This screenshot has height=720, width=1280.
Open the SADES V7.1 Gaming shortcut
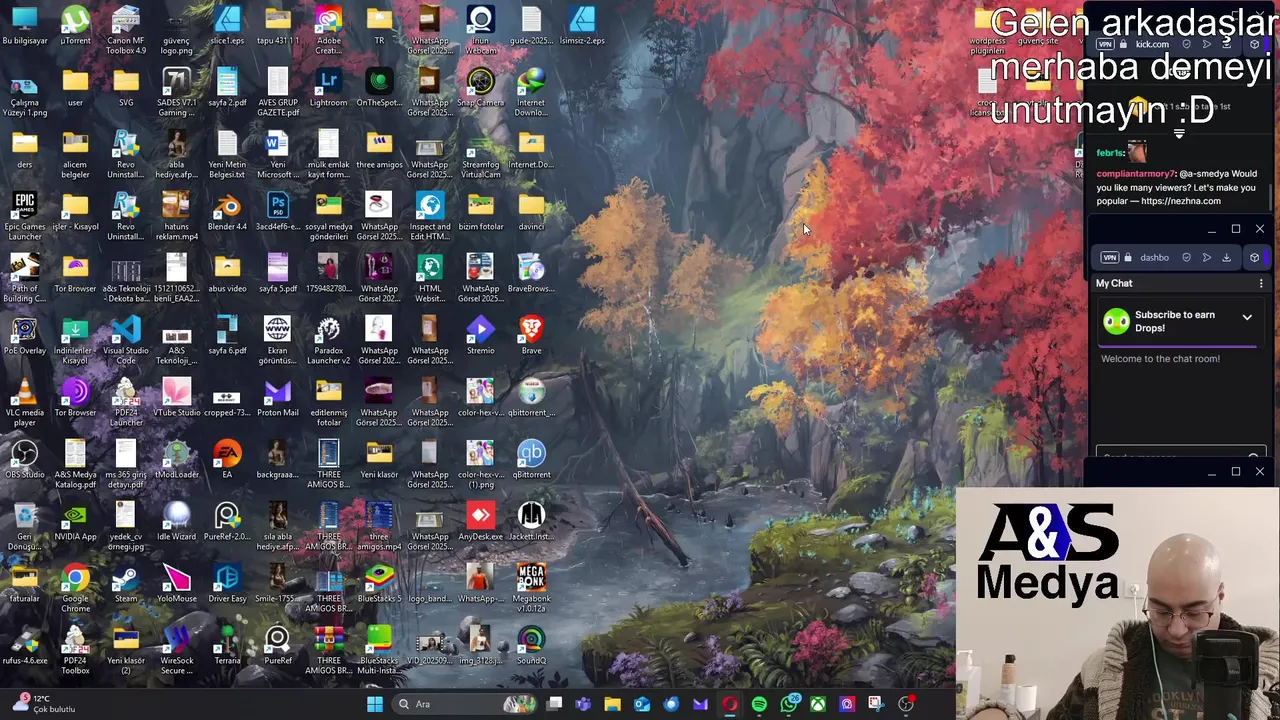(x=176, y=92)
